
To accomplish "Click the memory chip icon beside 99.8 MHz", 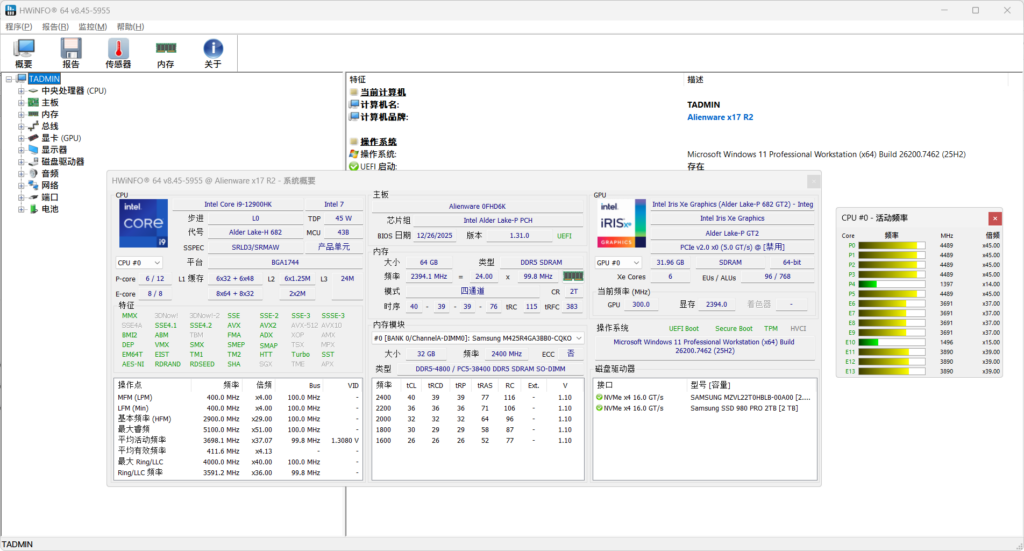I will (x=573, y=276).
